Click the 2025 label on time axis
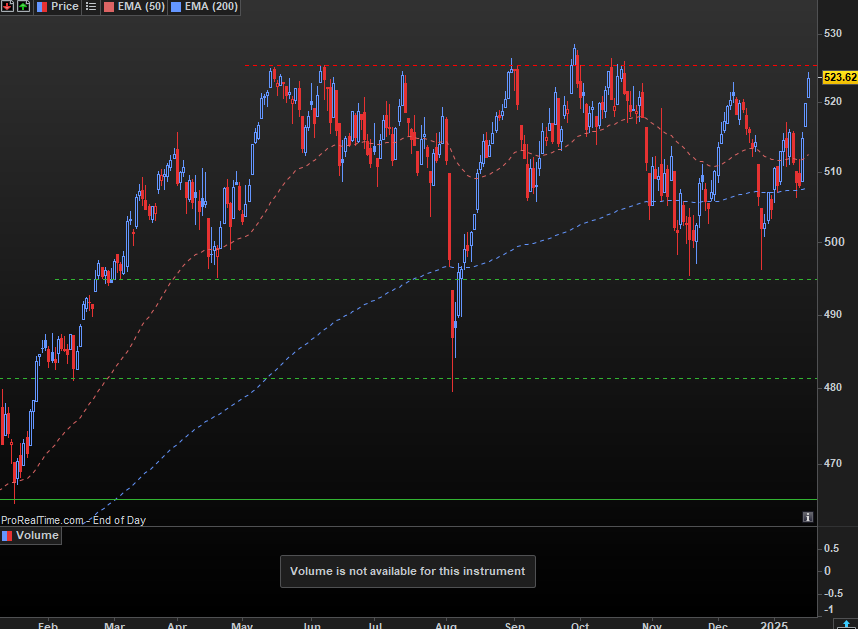Viewport: 858px width, 629px height. click(x=774, y=625)
